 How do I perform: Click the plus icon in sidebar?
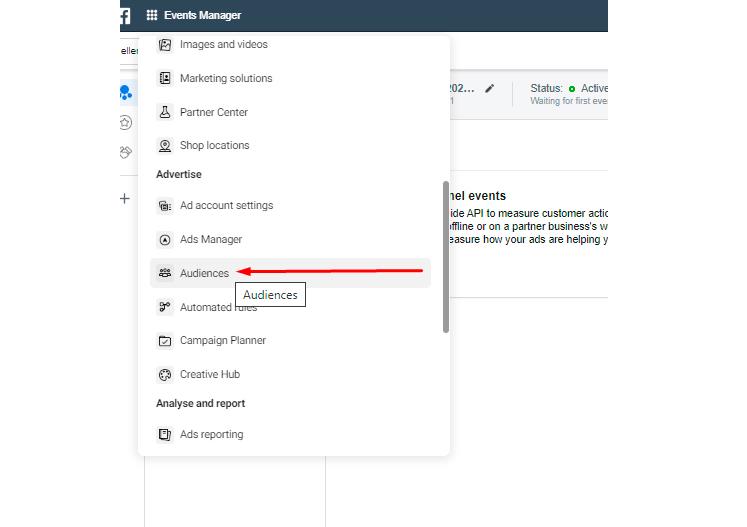(x=125, y=198)
